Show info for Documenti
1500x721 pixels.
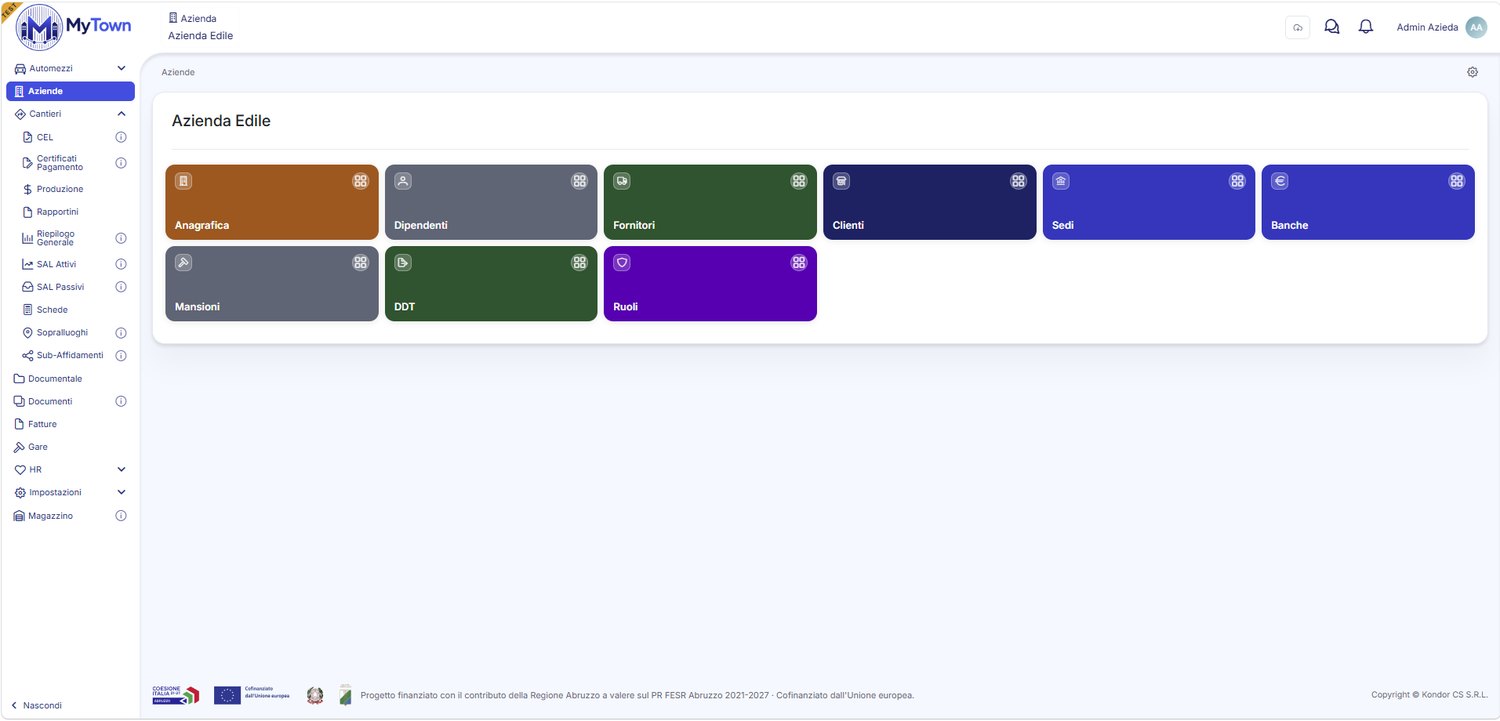coord(121,401)
